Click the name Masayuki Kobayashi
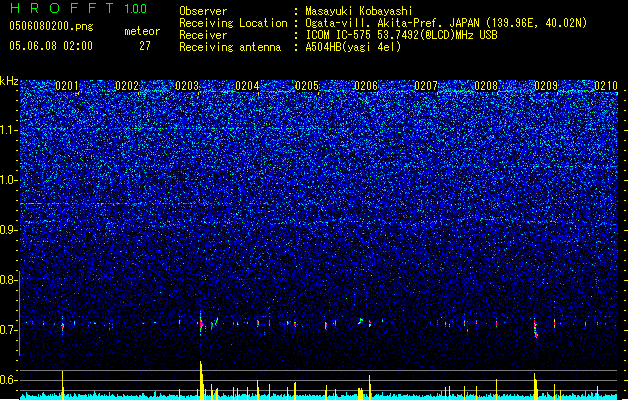Viewport: 629px width, 400px height. (x=359, y=11)
